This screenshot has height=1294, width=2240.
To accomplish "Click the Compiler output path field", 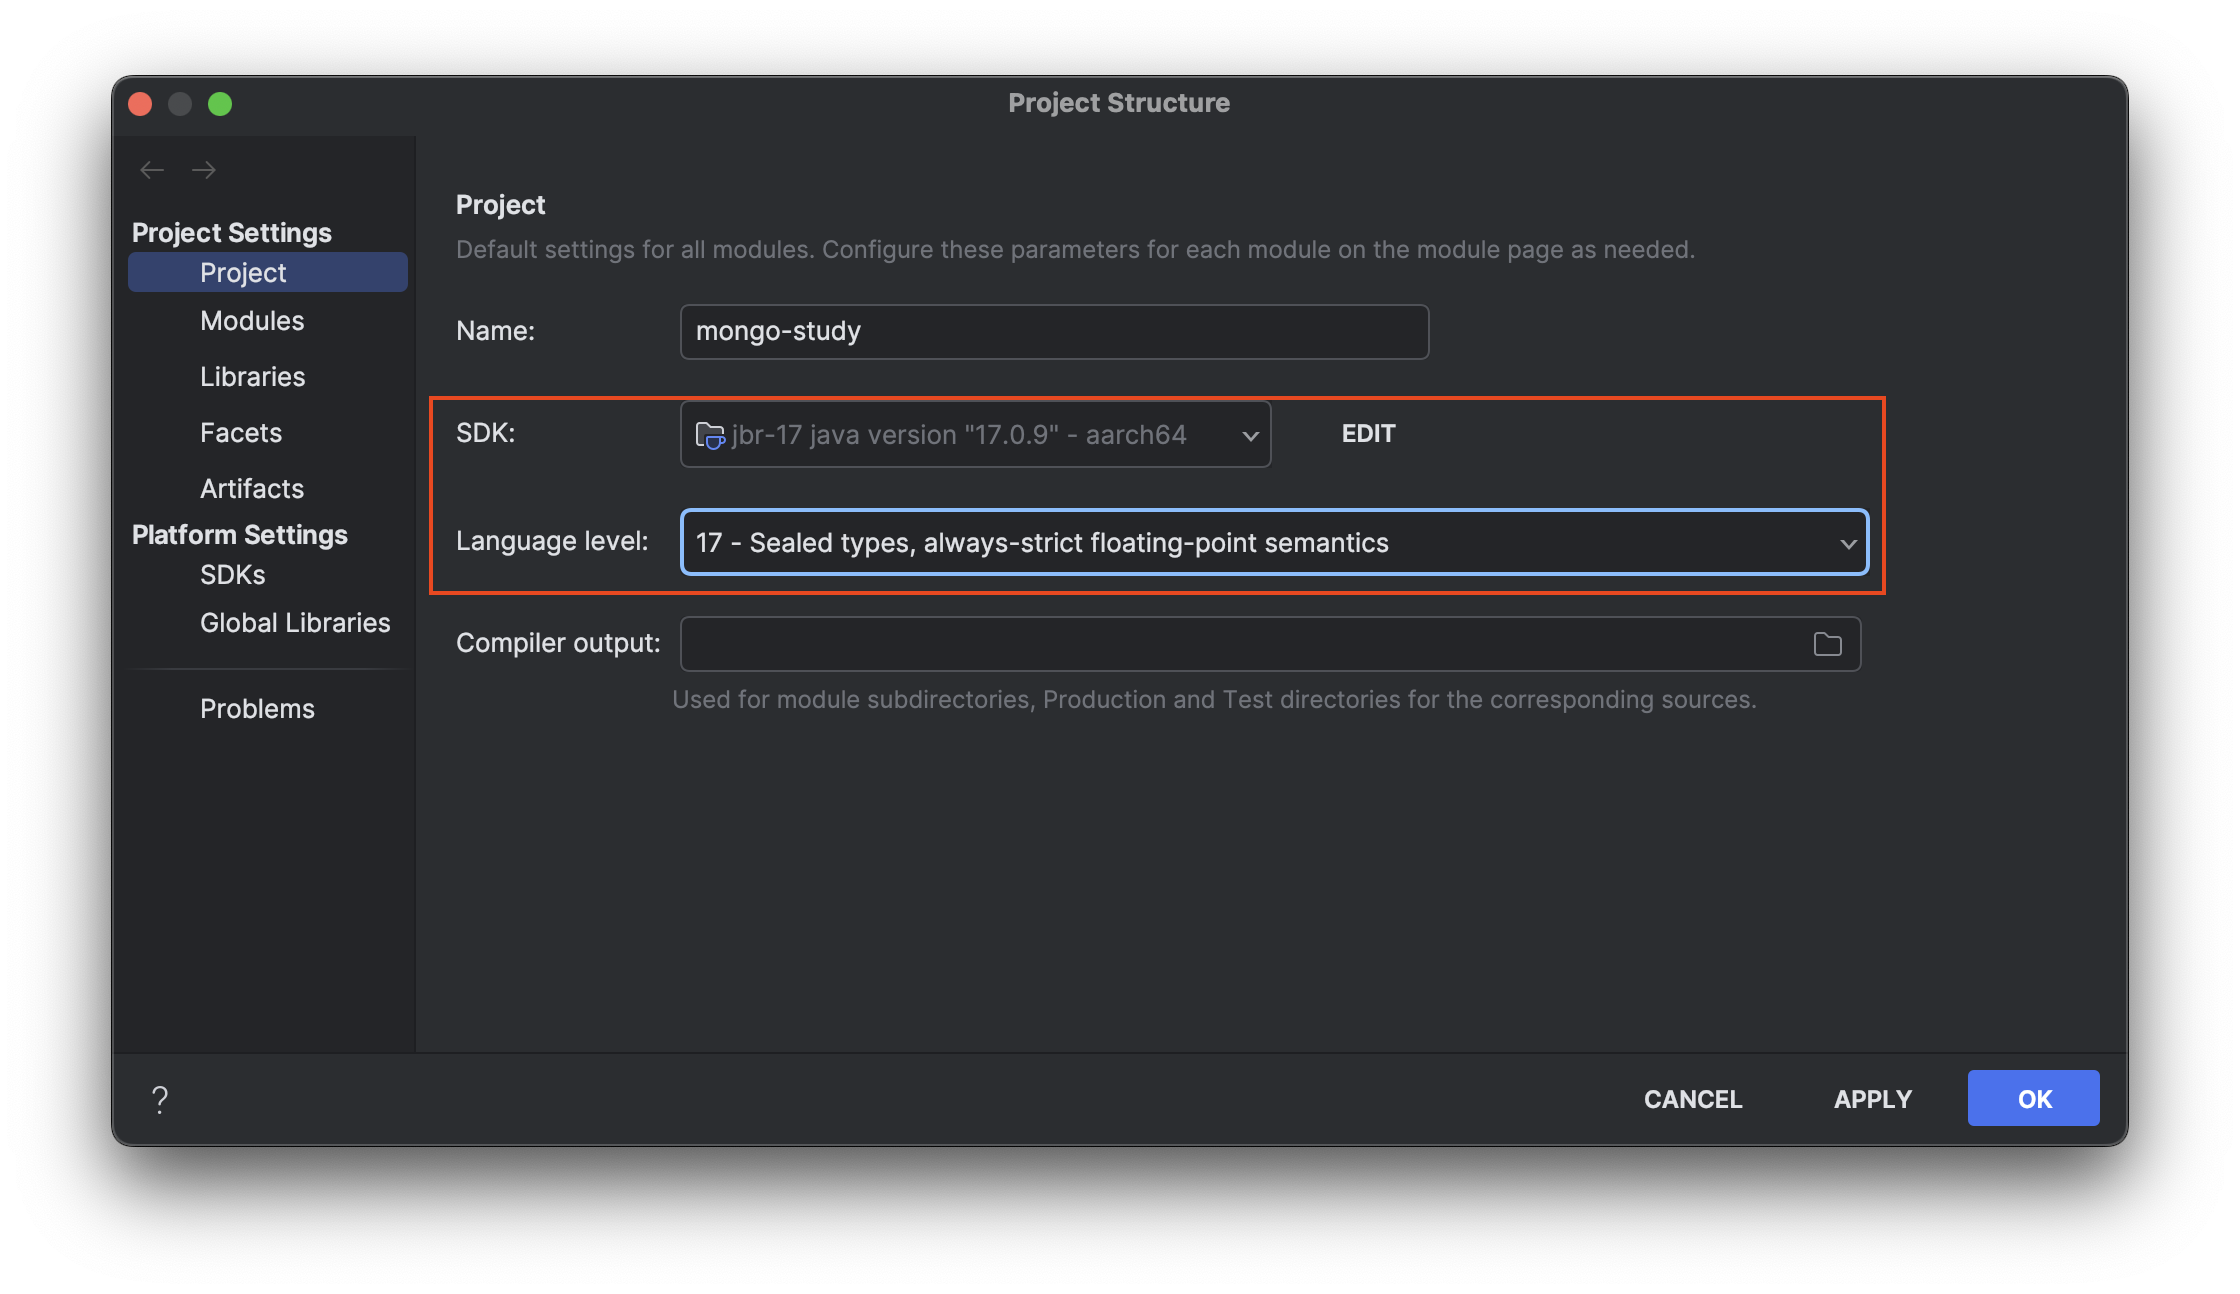I will click(x=1240, y=644).
